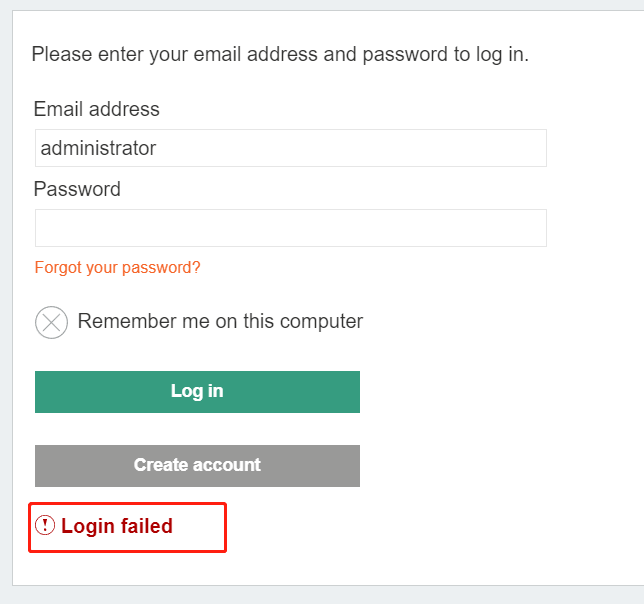The height and width of the screenshot is (604, 644).
Task: Click the red exclamation error icon
Action: coord(46,526)
